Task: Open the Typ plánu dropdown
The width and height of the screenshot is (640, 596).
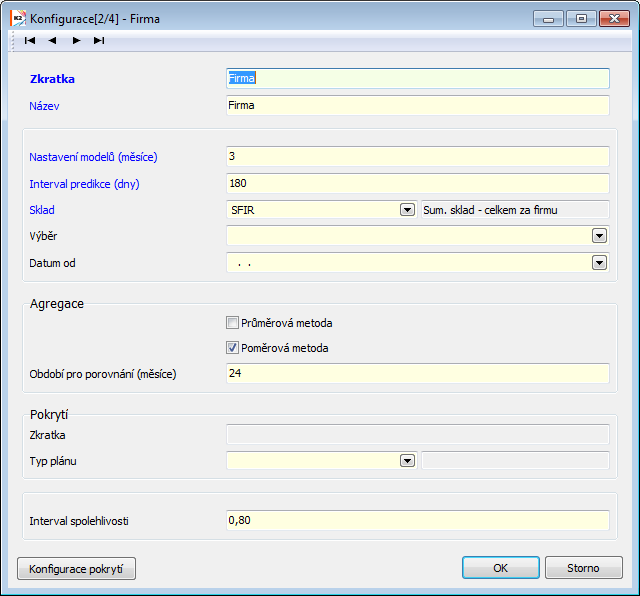Action: tap(407, 461)
